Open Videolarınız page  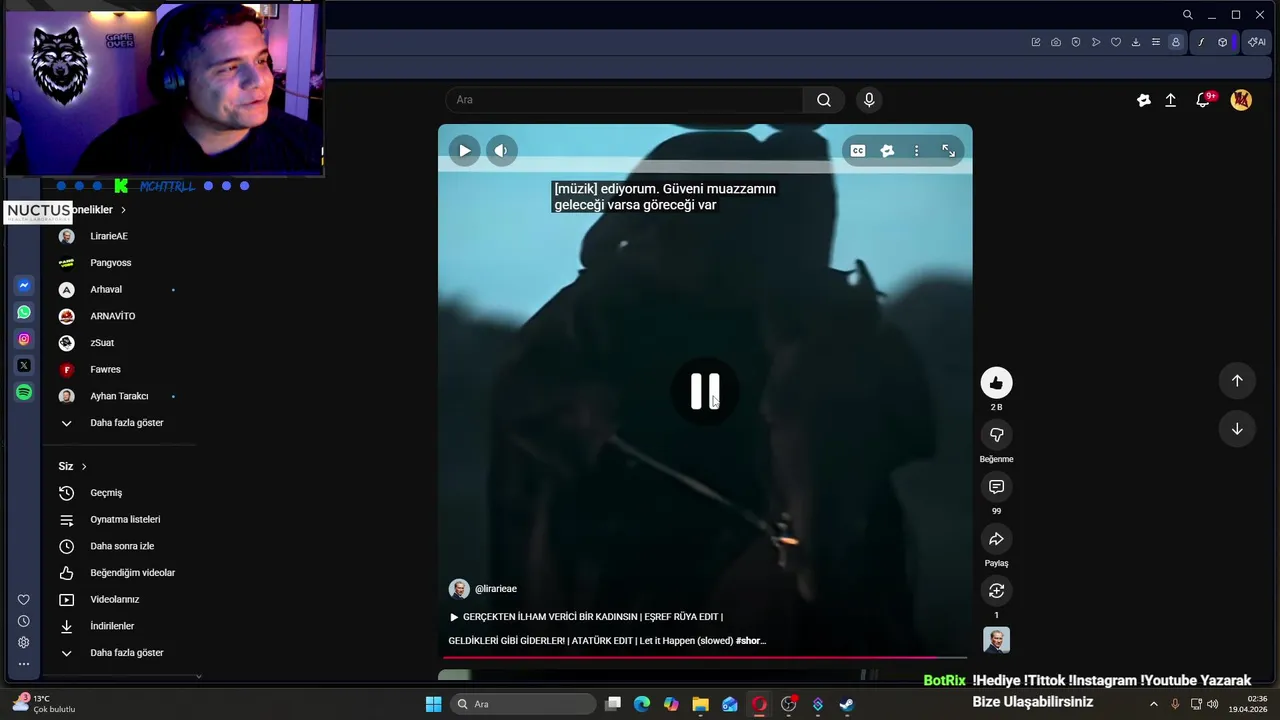click(x=115, y=600)
